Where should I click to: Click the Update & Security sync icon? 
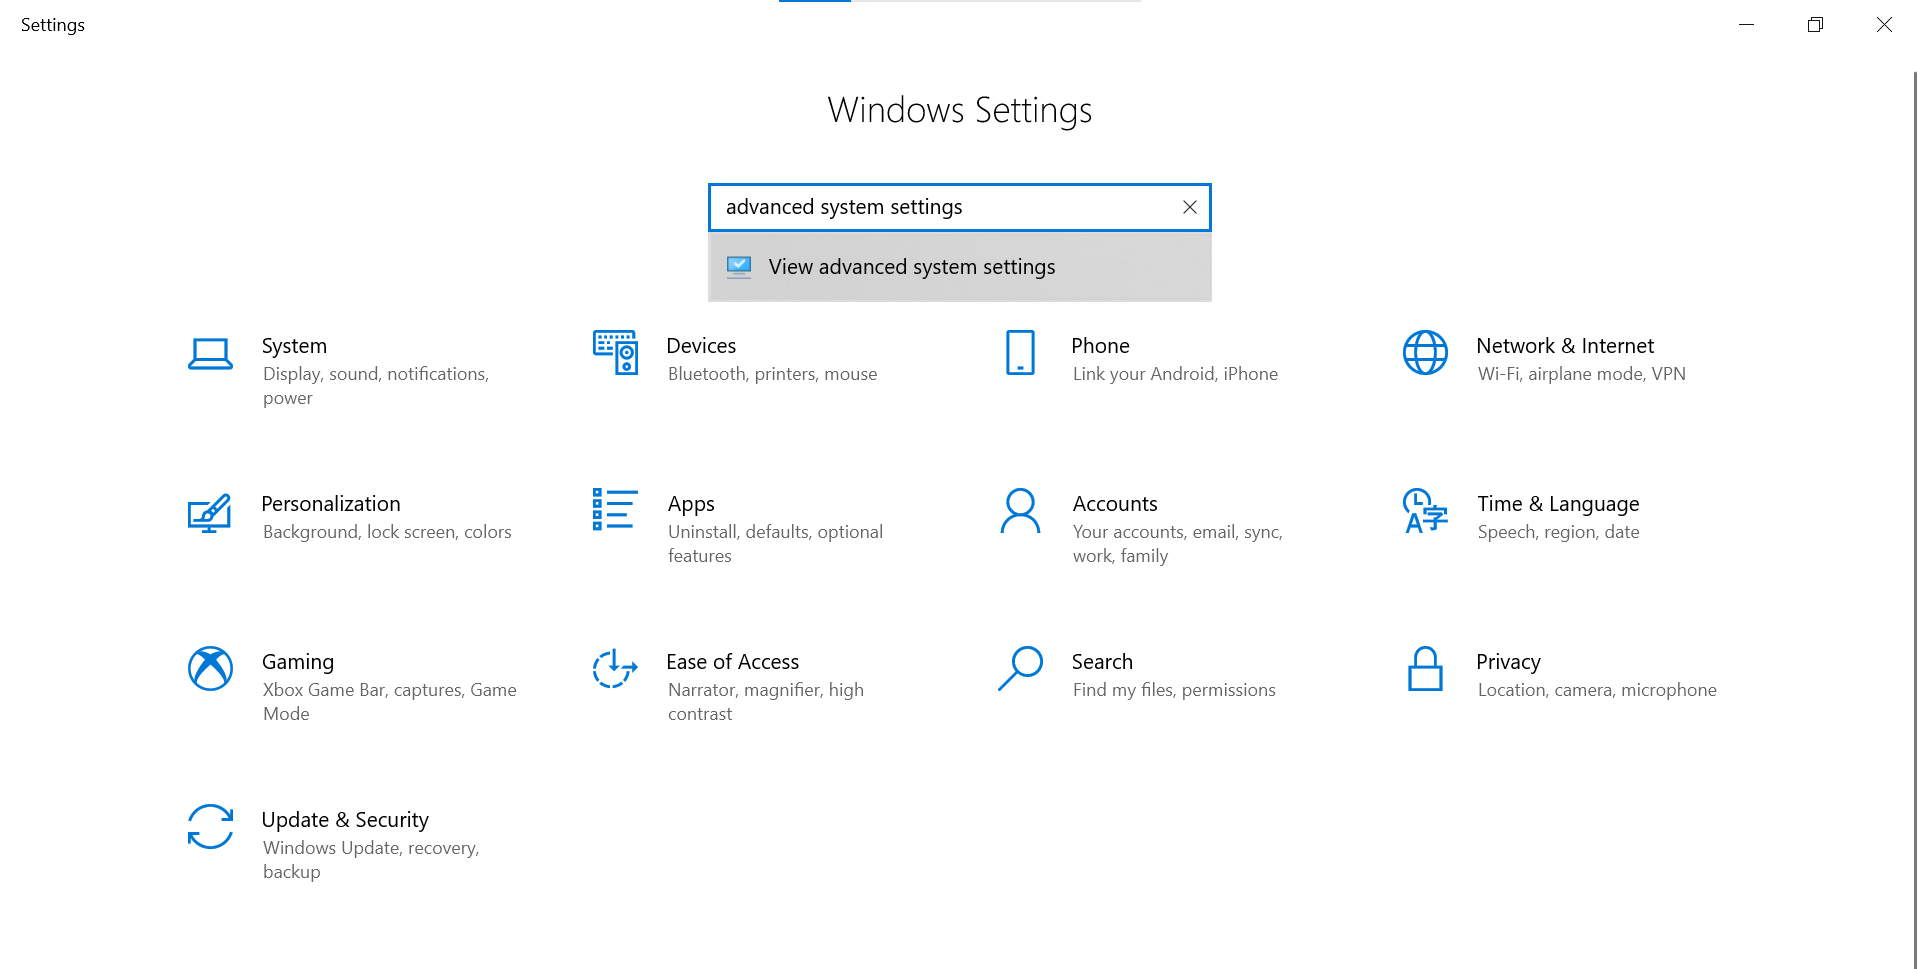tap(210, 826)
